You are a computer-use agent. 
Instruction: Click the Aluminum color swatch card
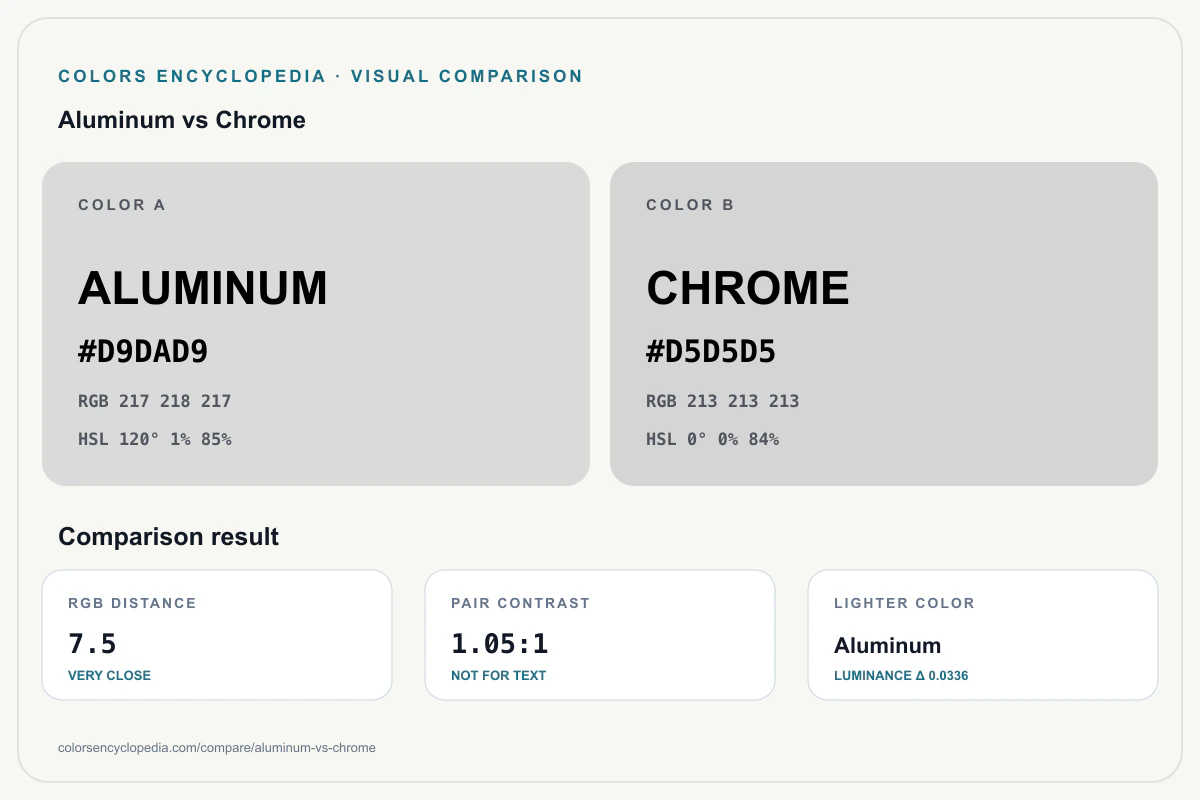316,324
